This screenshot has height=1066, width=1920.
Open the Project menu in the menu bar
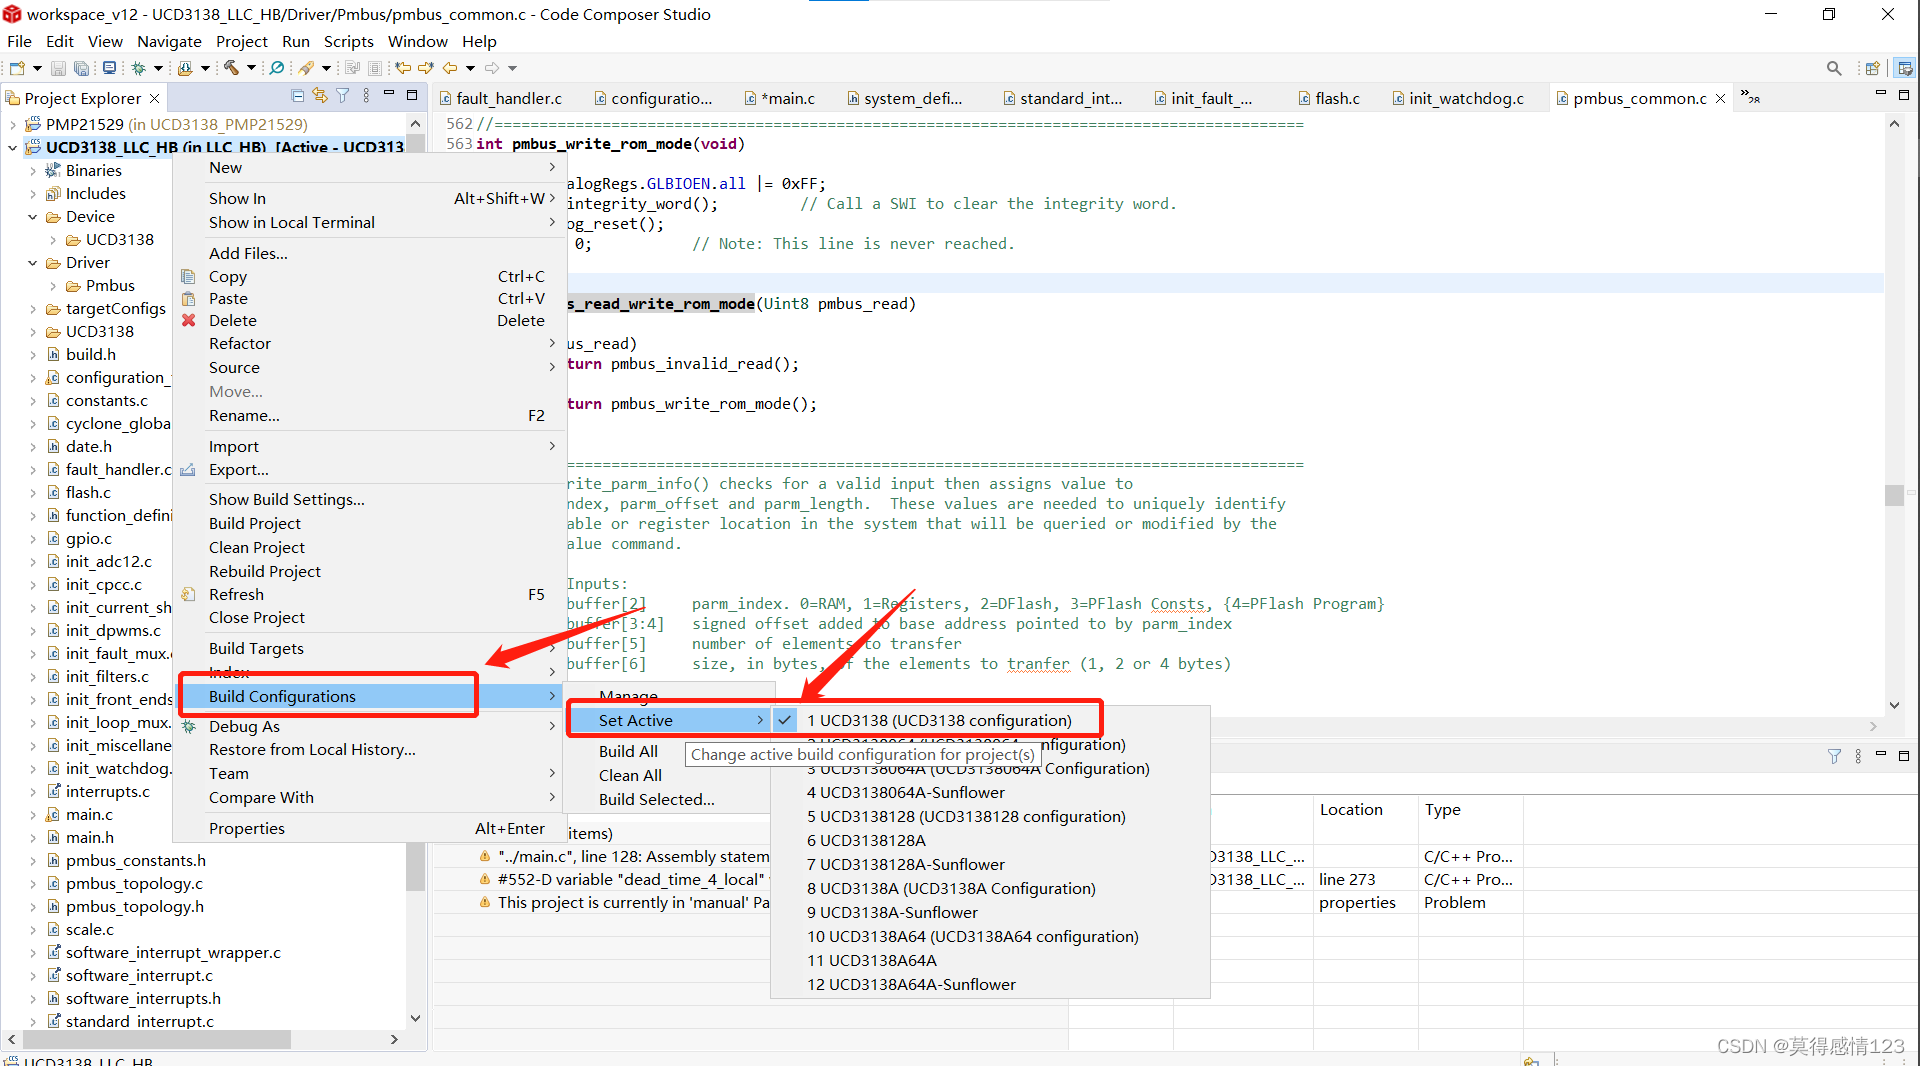tap(241, 41)
